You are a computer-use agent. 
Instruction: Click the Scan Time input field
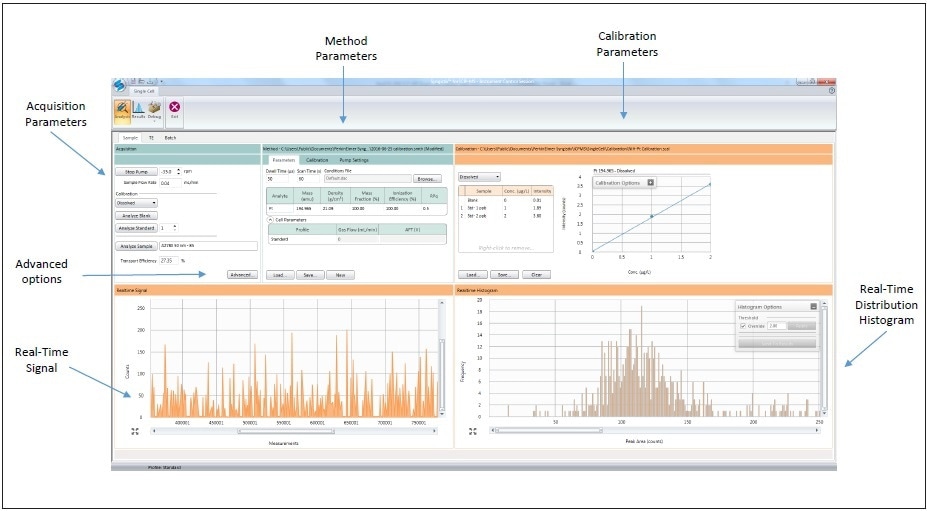tap(308, 179)
